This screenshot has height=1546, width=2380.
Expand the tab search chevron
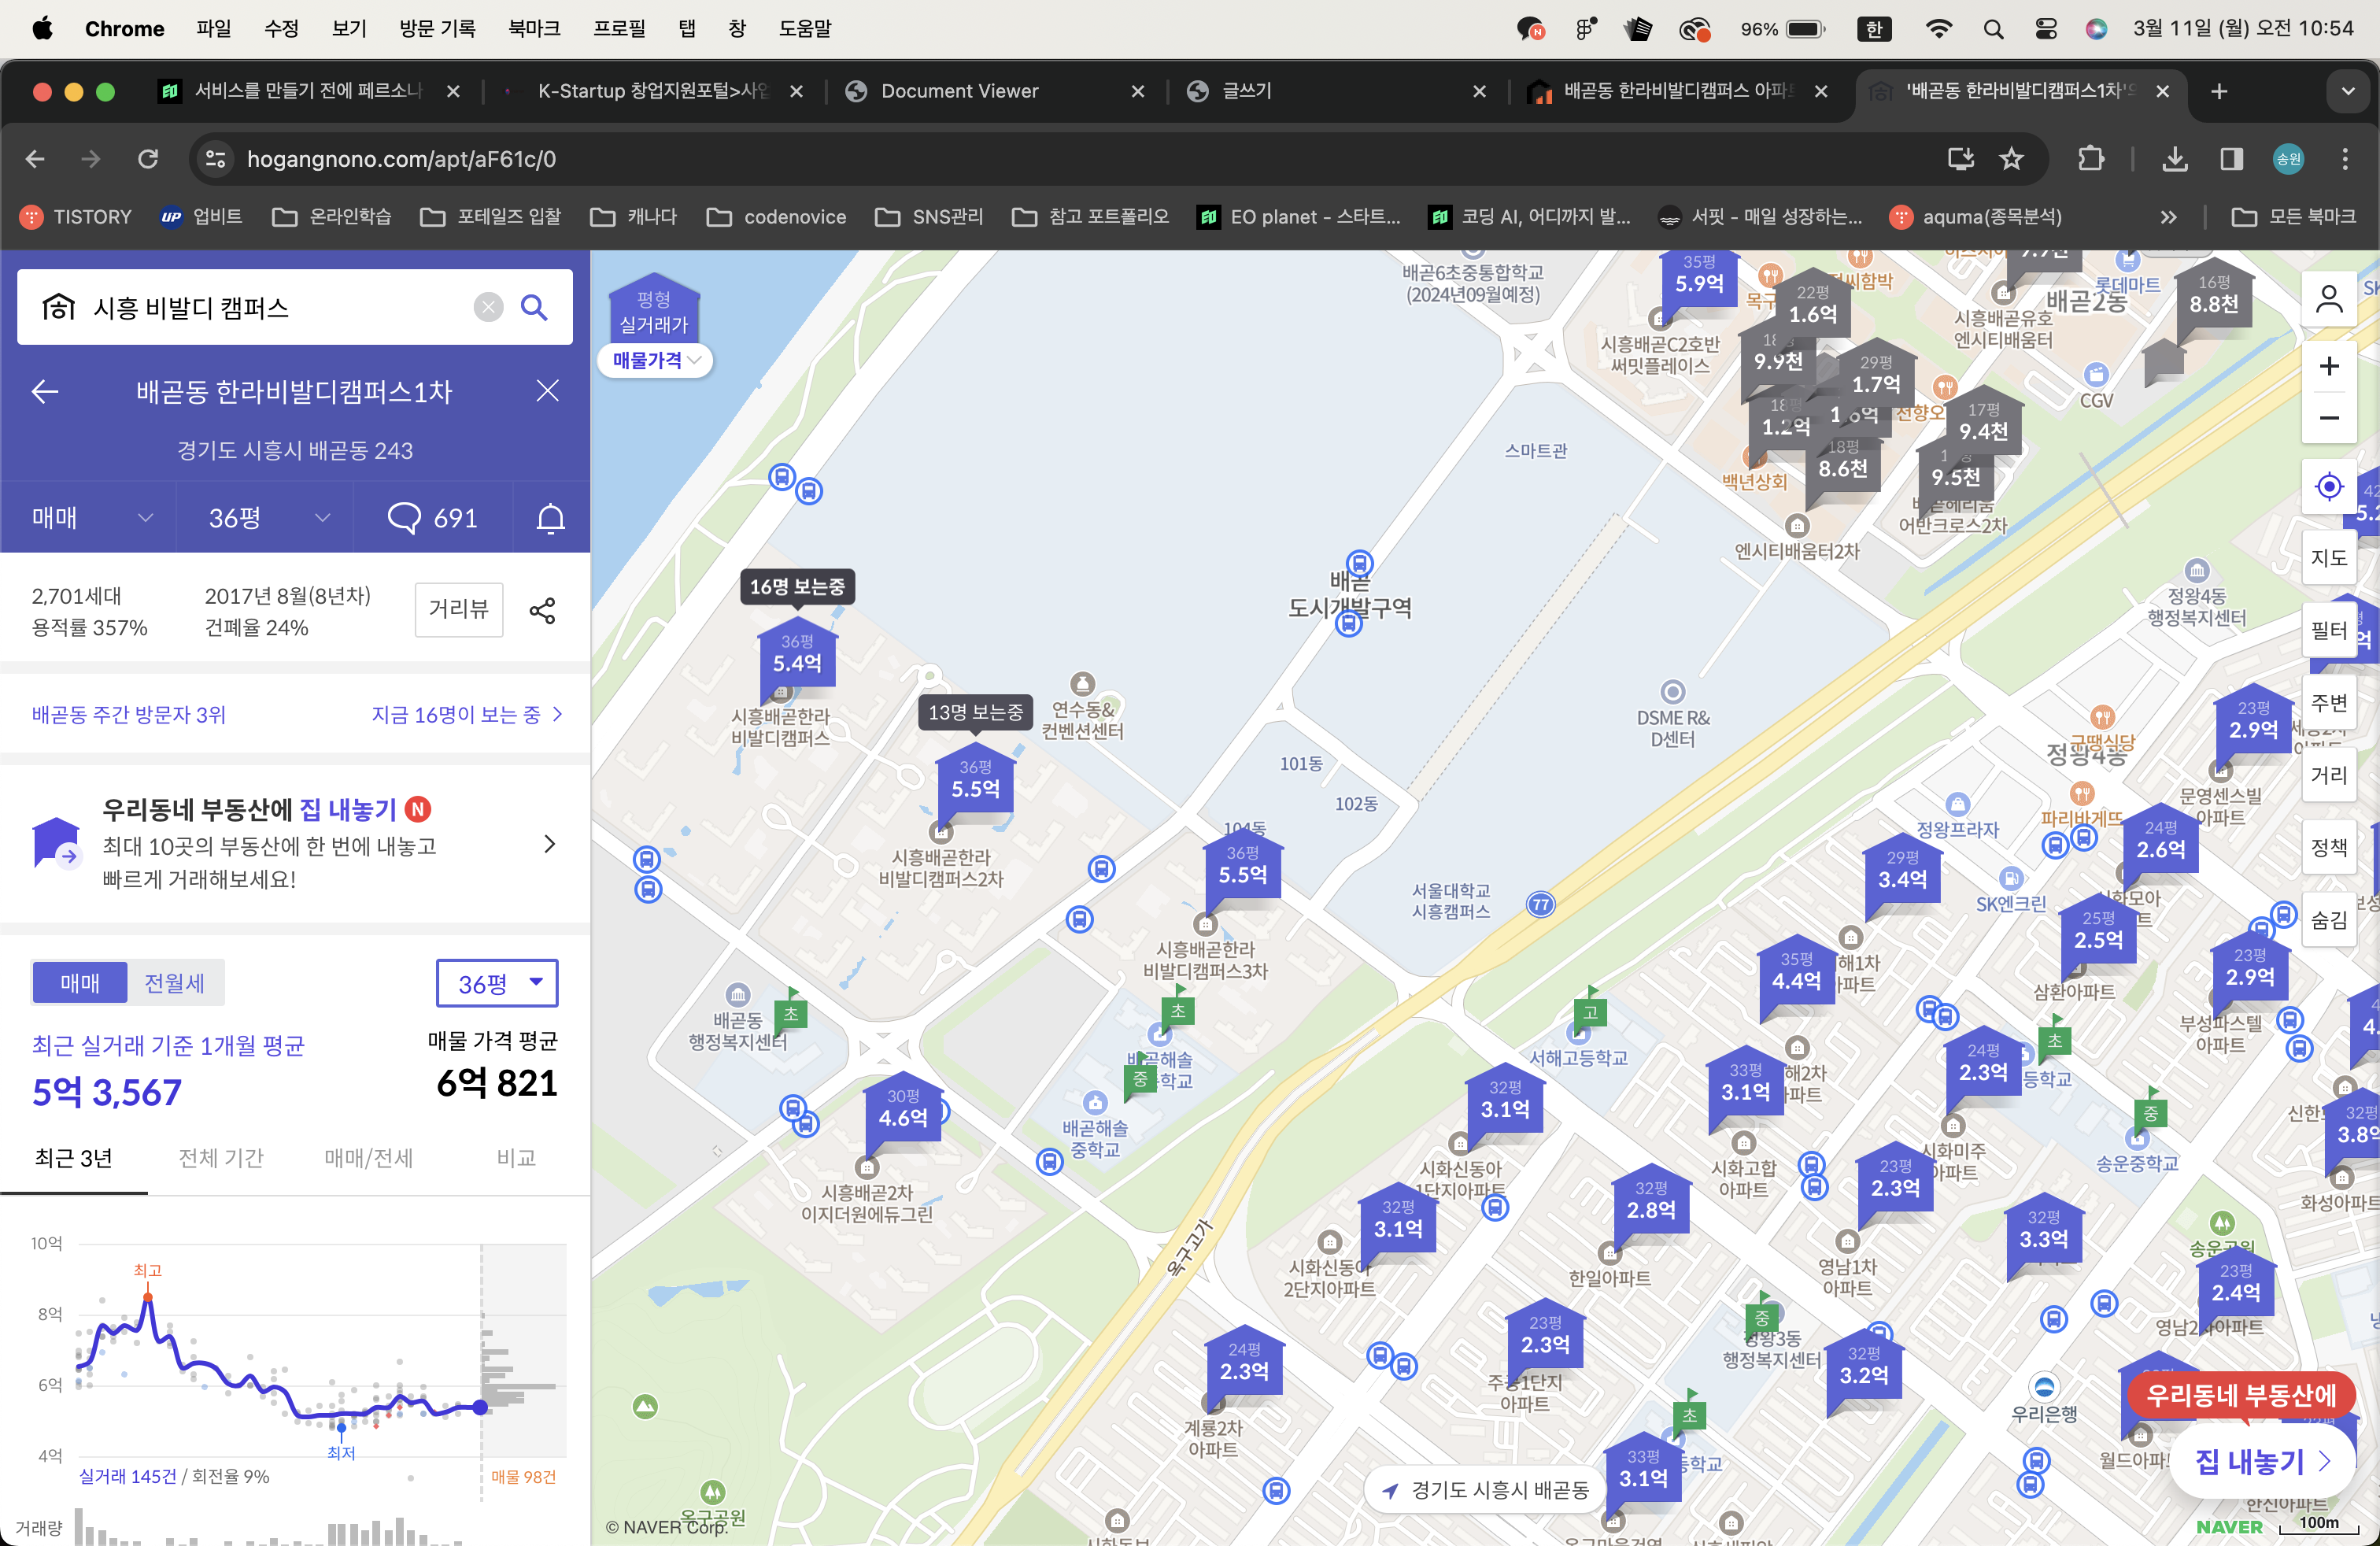pos(2347,91)
